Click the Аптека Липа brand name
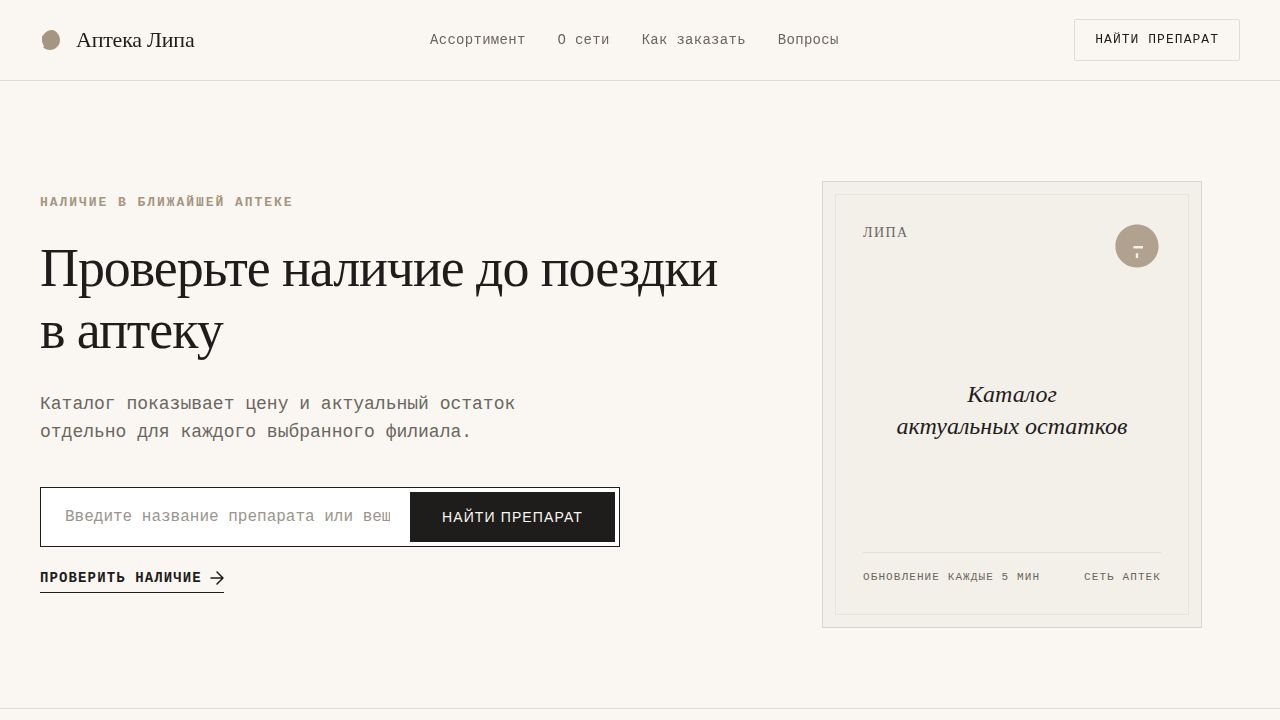The height and width of the screenshot is (720, 1280). (x=135, y=40)
